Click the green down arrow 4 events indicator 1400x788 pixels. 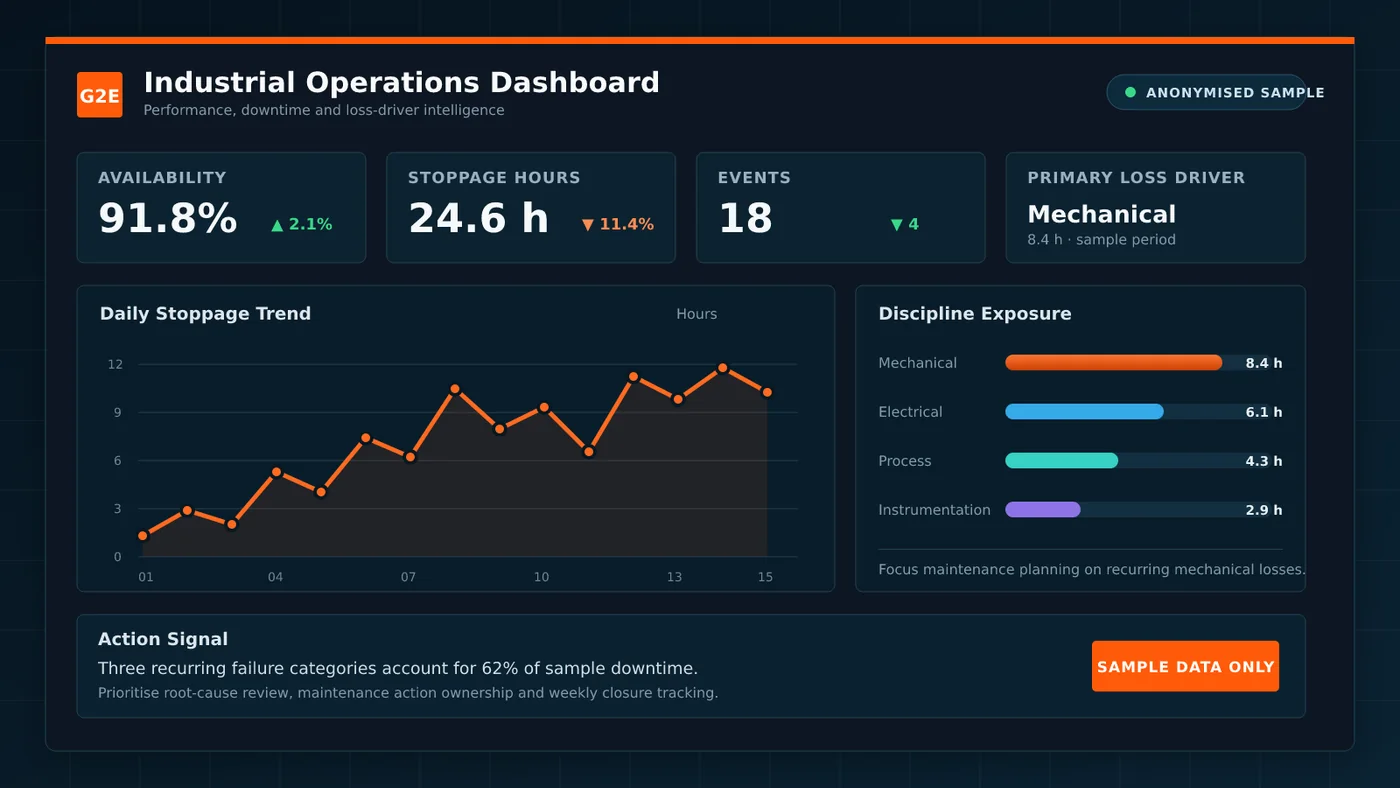(x=905, y=225)
